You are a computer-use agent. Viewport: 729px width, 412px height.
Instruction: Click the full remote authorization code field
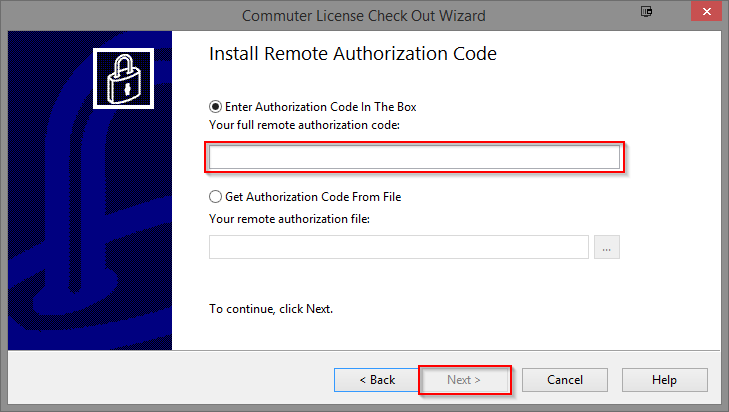tap(414, 157)
